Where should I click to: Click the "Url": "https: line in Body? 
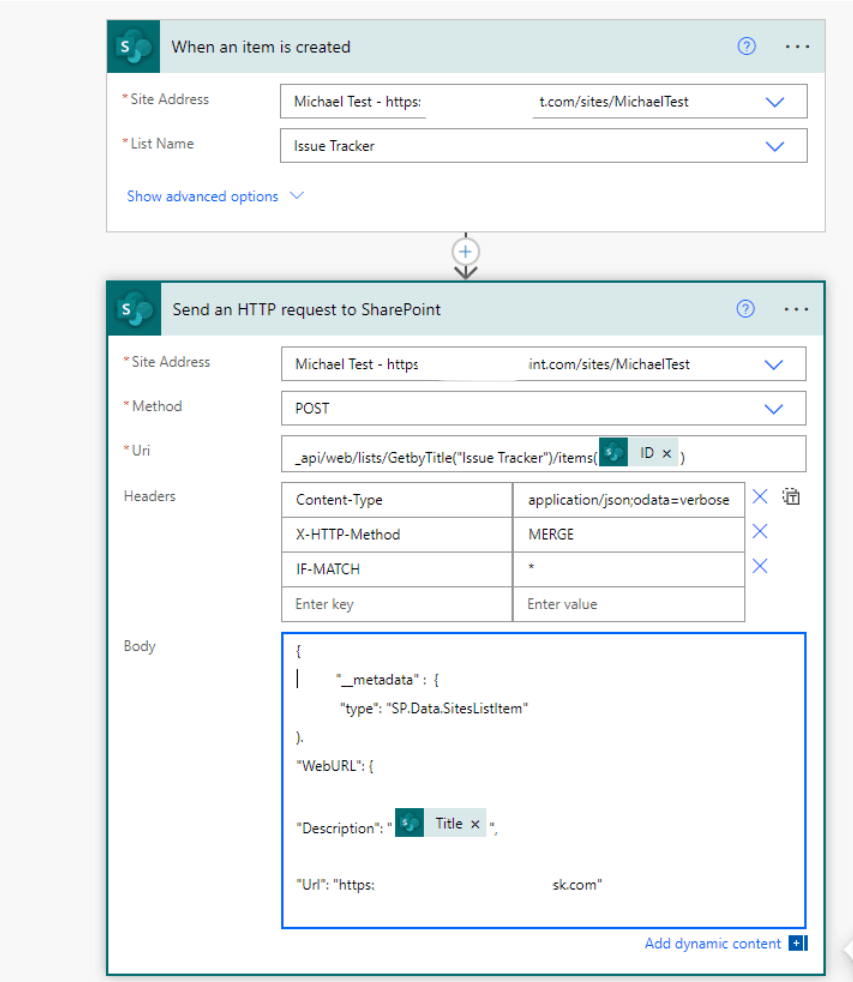448,884
